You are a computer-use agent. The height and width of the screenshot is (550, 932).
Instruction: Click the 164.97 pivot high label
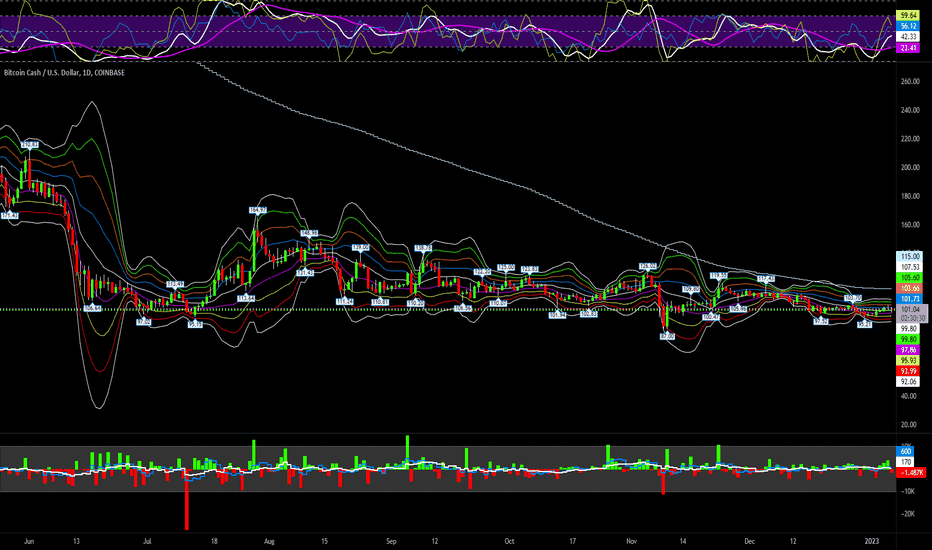(257, 210)
